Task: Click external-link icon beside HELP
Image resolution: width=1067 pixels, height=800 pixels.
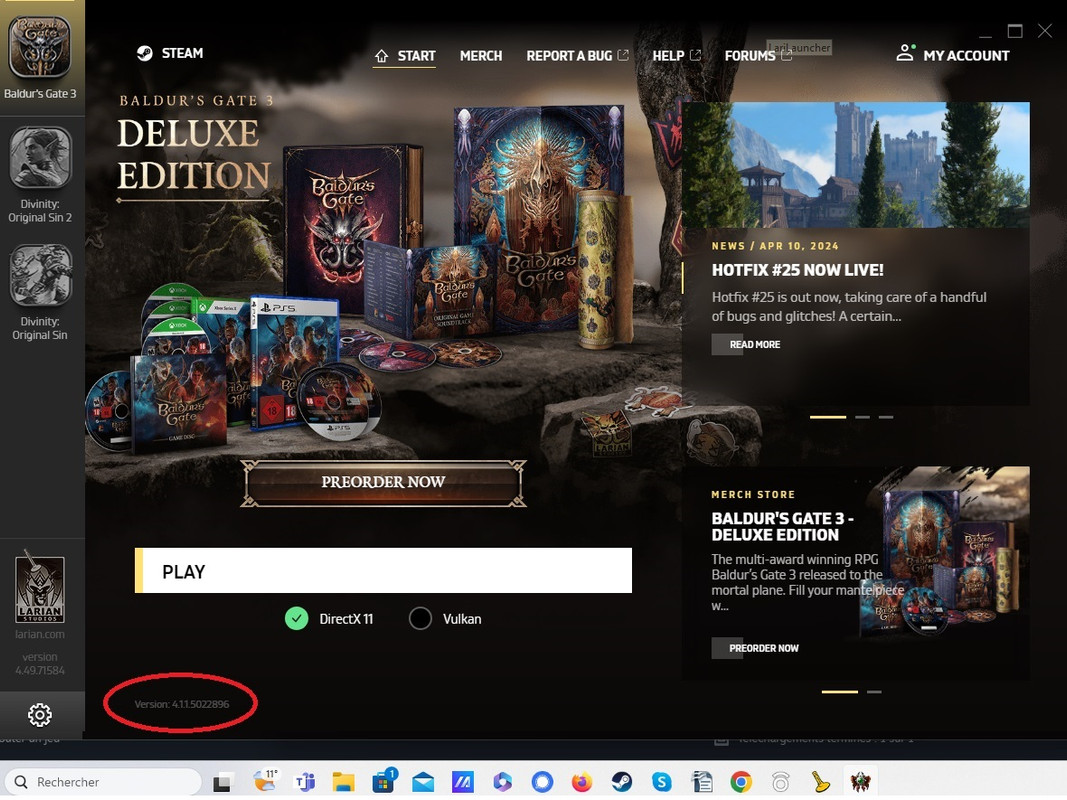Action: [695, 55]
